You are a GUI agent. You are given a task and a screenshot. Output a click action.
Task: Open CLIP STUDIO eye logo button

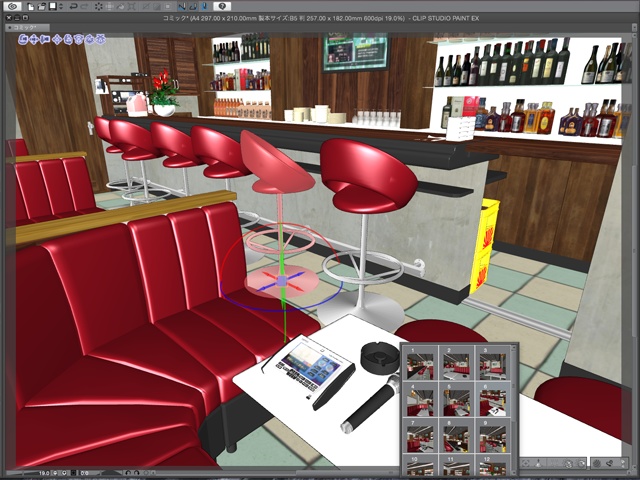[x=12, y=6]
